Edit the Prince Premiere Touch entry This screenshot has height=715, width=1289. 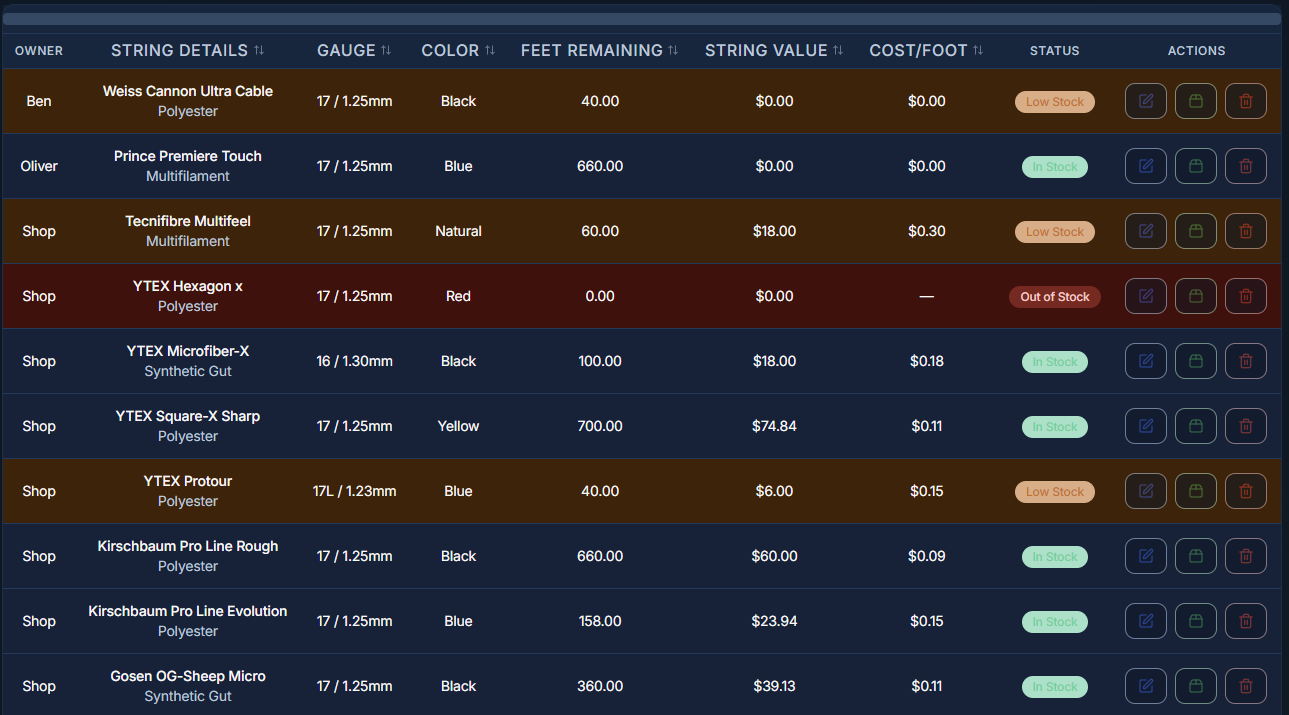1146,166
